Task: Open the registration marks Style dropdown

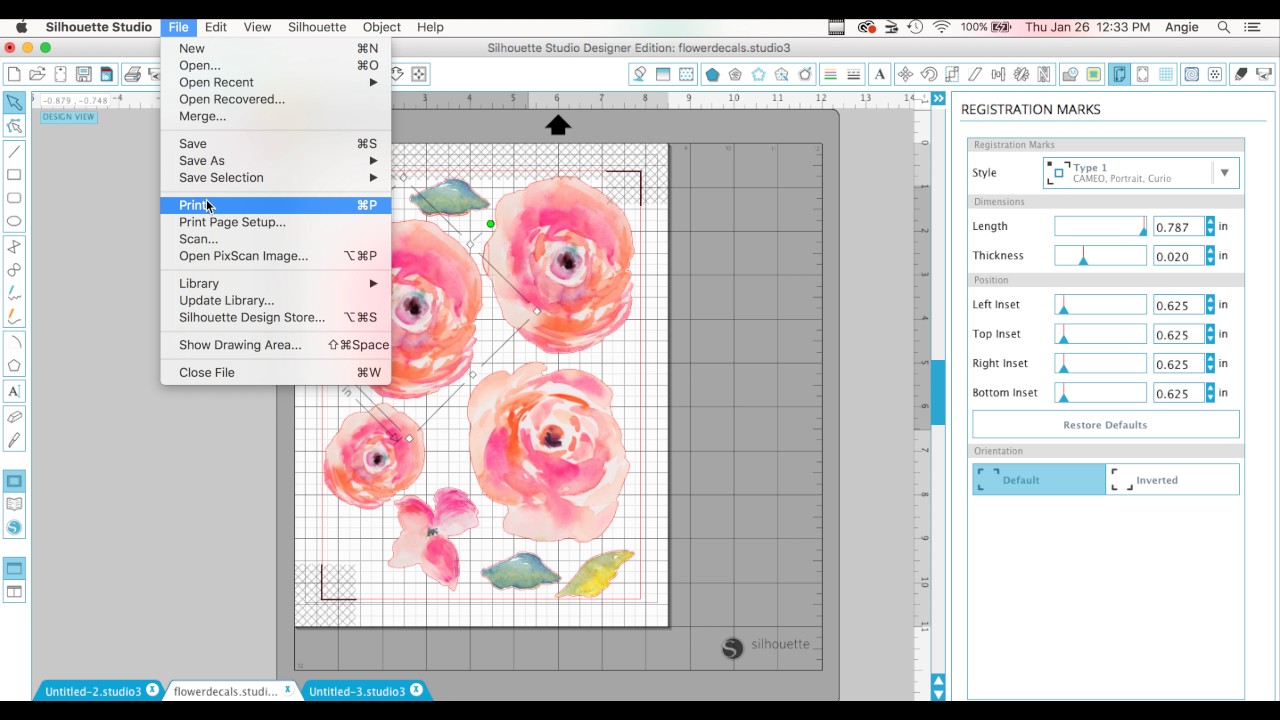Action: [1224, 172]
